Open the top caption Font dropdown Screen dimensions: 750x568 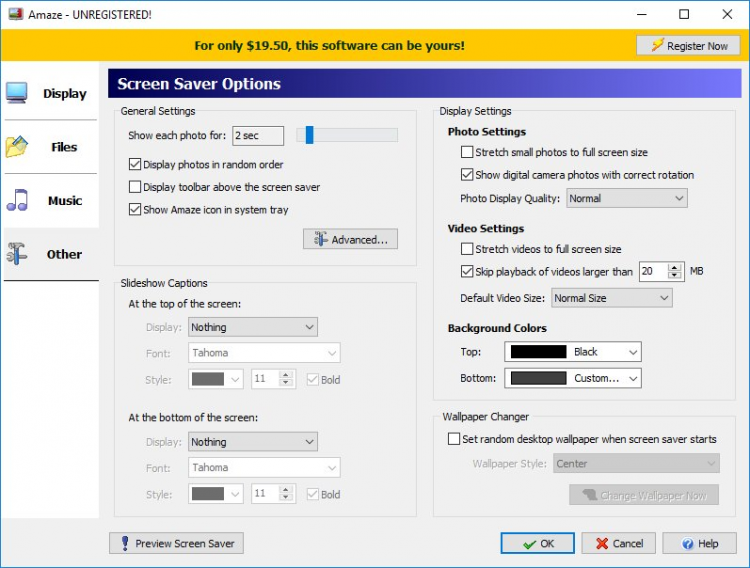[264, 353]
